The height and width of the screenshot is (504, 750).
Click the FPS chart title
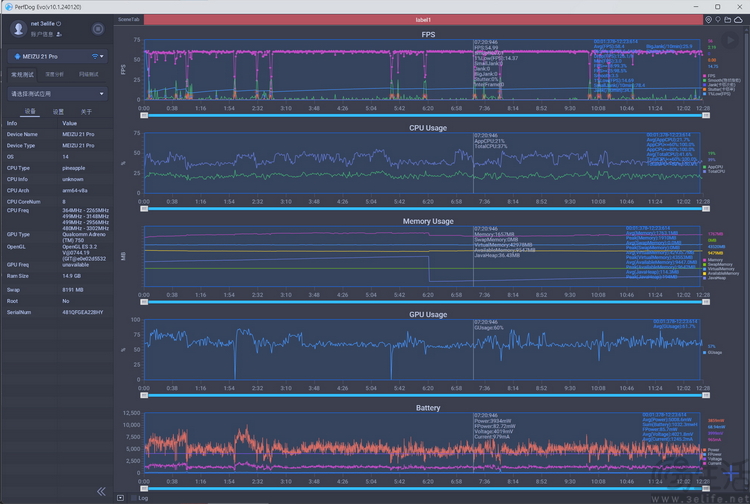[428, 34]
